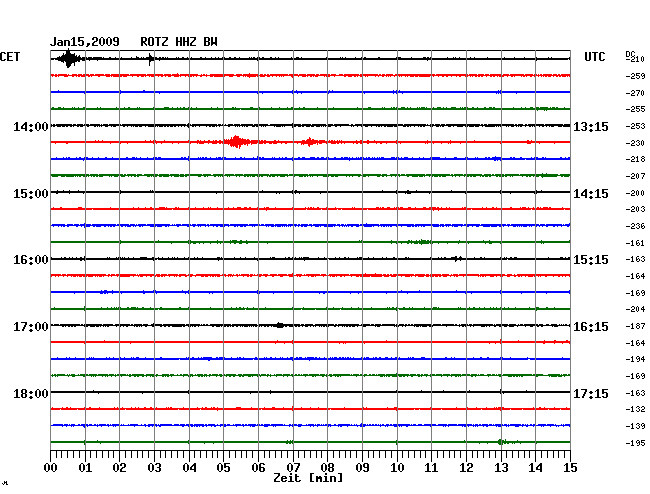Click the DC offset value -195
Screen dimensions: 650x494
[635, 443]
